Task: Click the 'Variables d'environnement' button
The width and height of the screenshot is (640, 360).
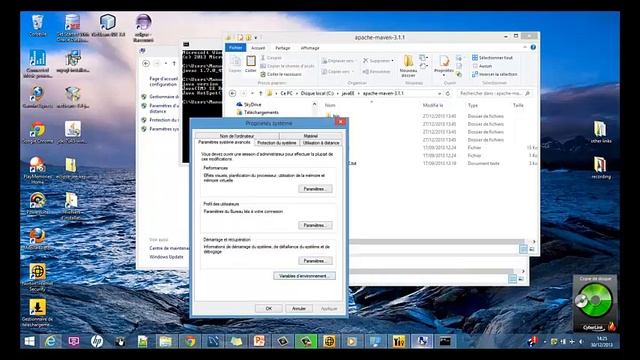Action: [304, 276]
